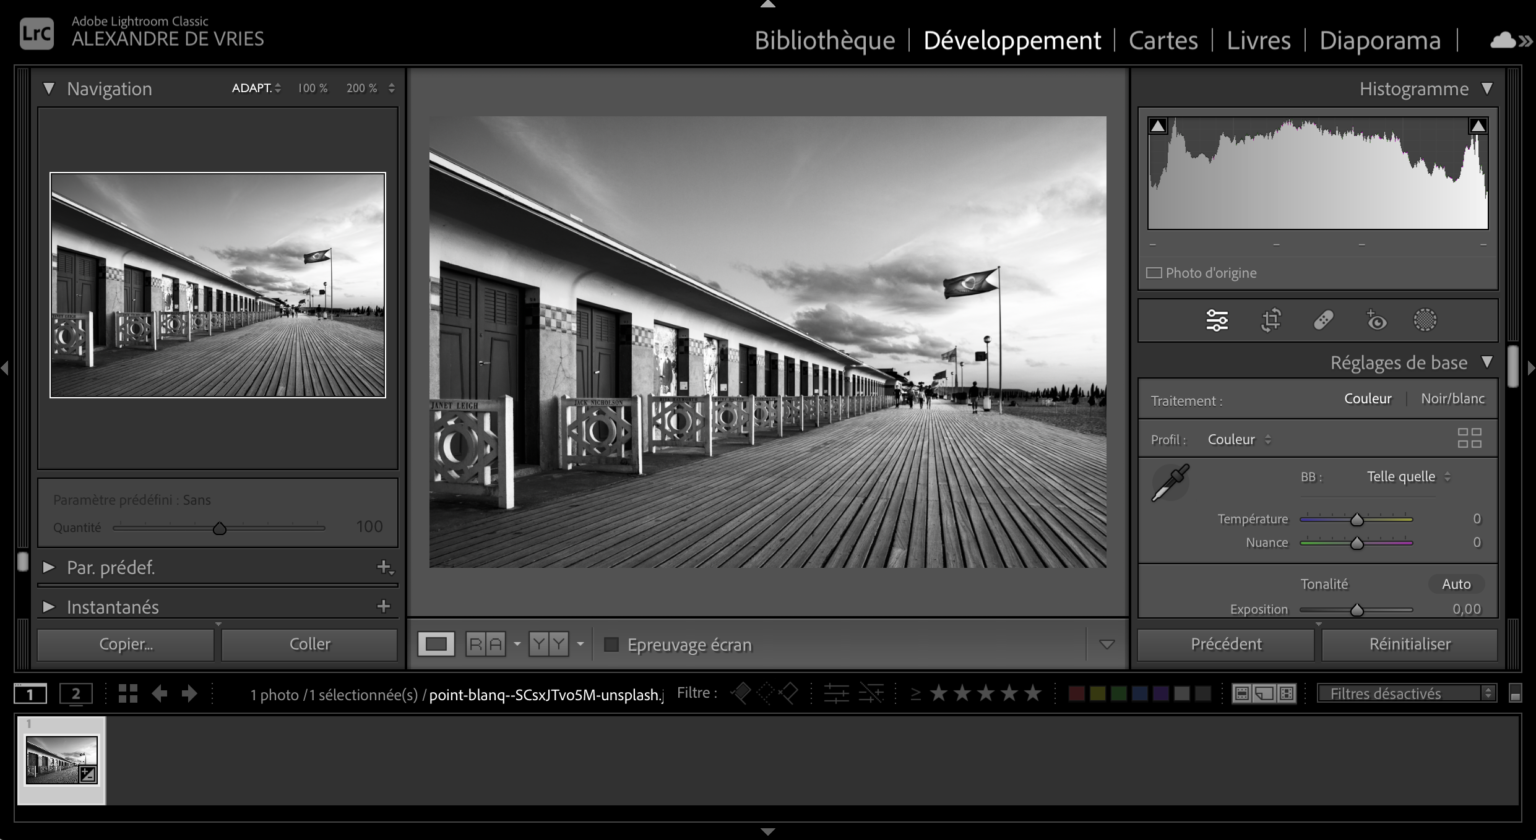Viewport: 1536px width, 840px height.
Task: Filter by virtual copies kind icon
Action: 1264,693
